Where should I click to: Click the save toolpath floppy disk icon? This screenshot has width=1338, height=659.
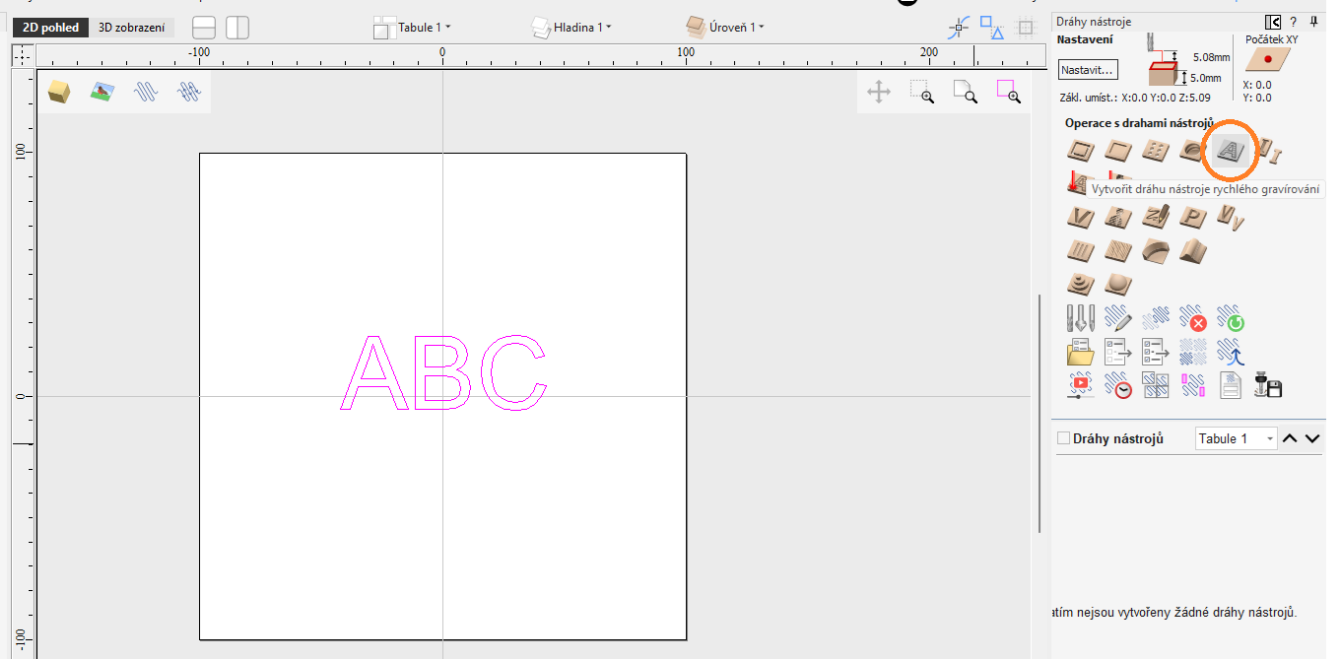[1269, 385]
